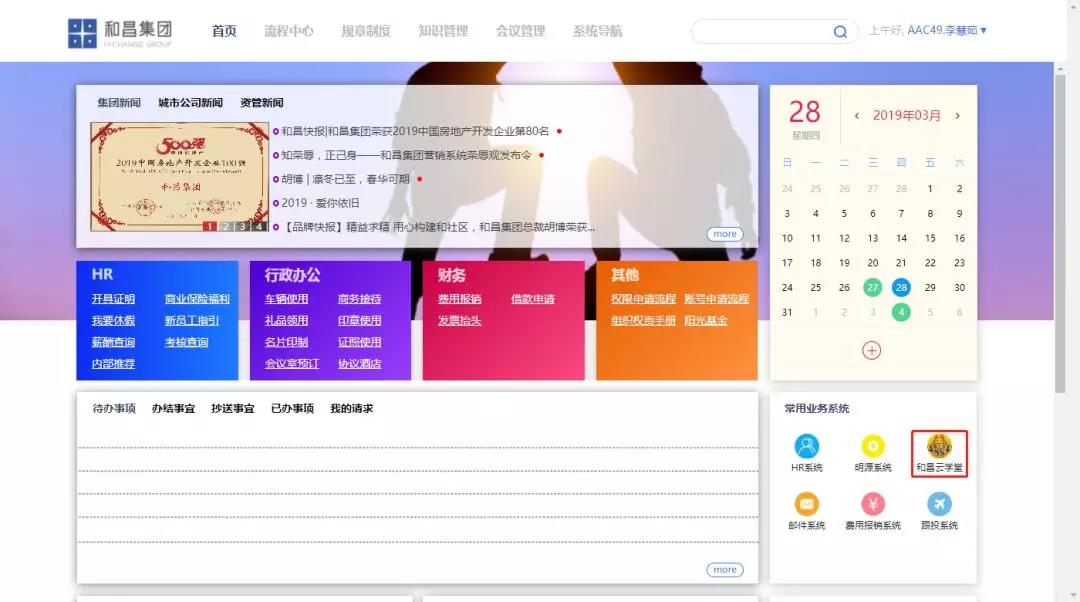This screenshot has height=602, width=1080.
Task: Go to the next month in calendar
Action: click(x=957, y=116)
